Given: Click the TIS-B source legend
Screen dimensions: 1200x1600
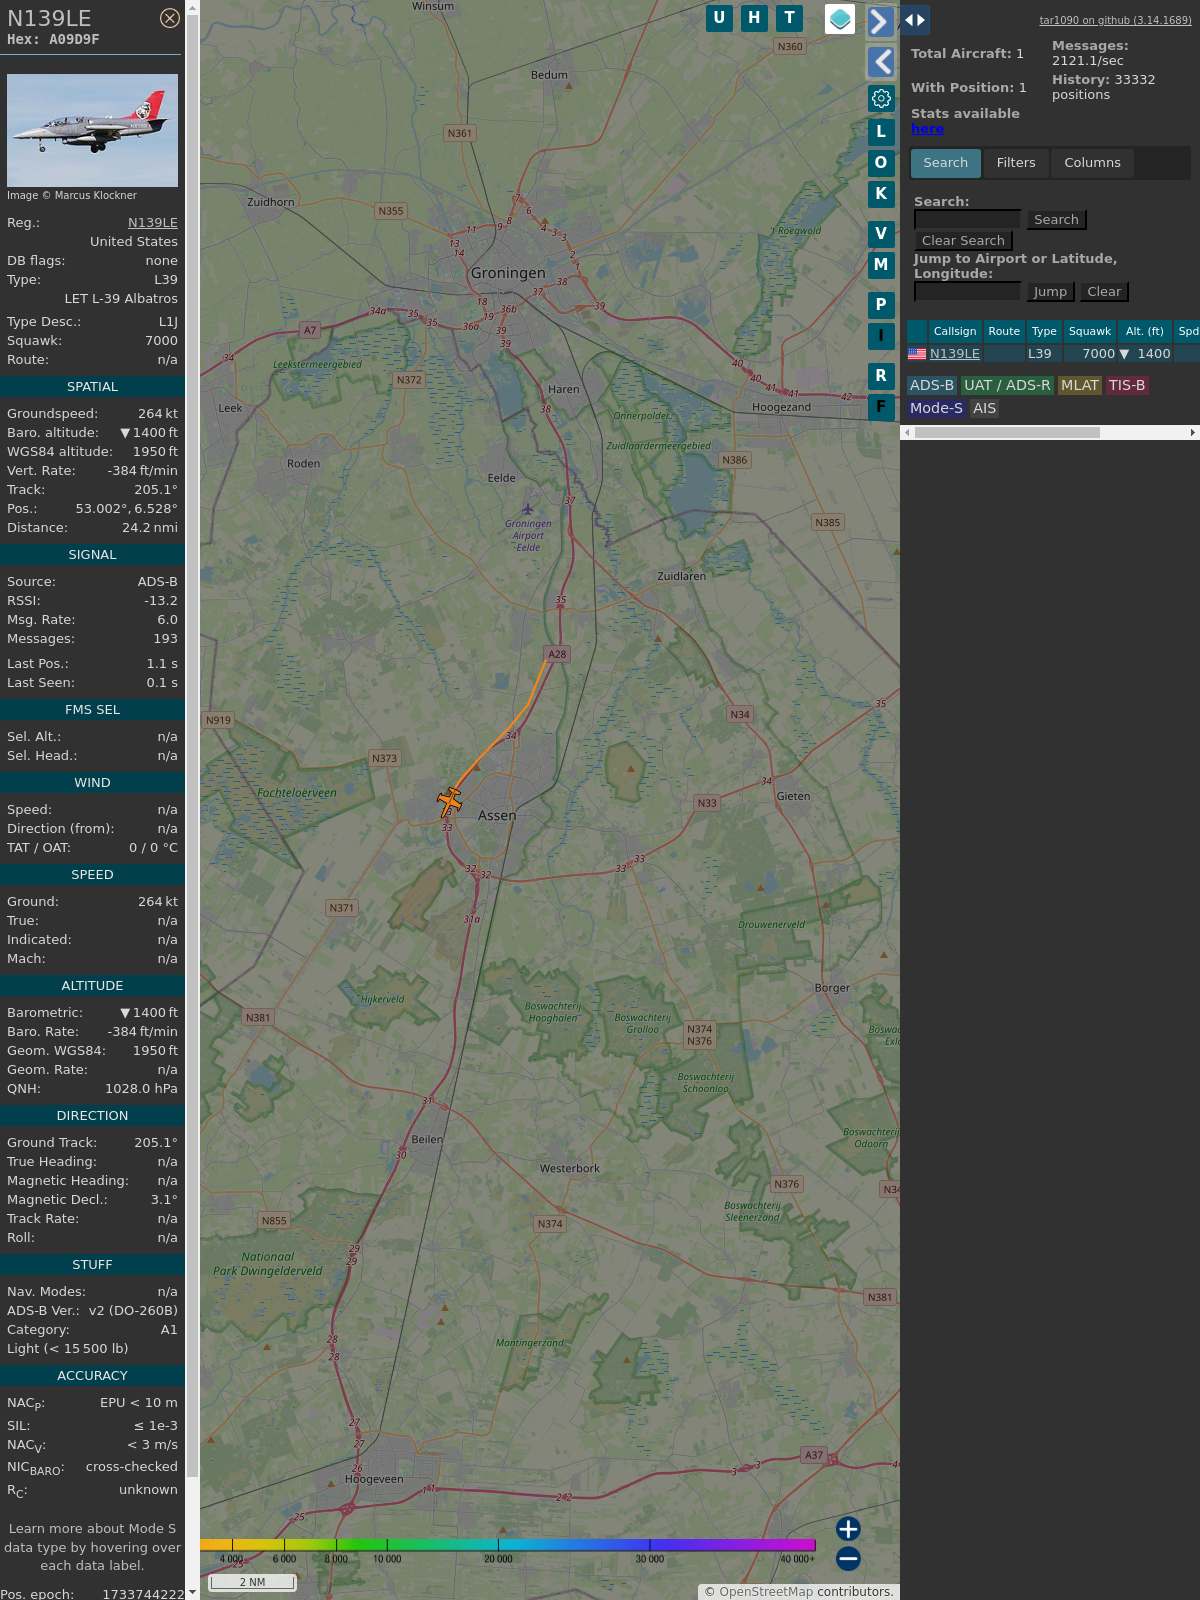Looking at the screenshot, I should pyautogui.click(x=1127, y=385).
